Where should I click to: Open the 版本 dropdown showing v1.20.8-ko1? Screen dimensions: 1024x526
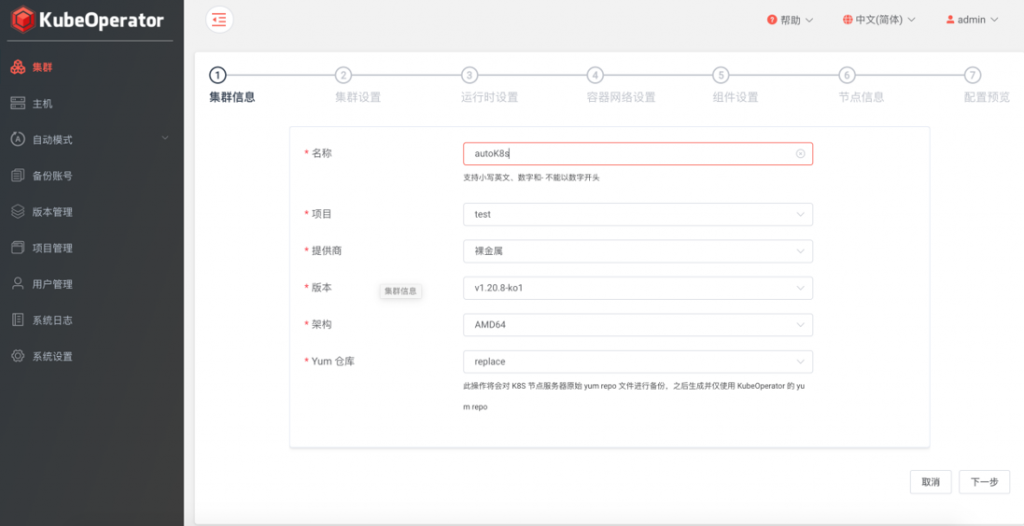pyautogui.click(x=638, y=288)
